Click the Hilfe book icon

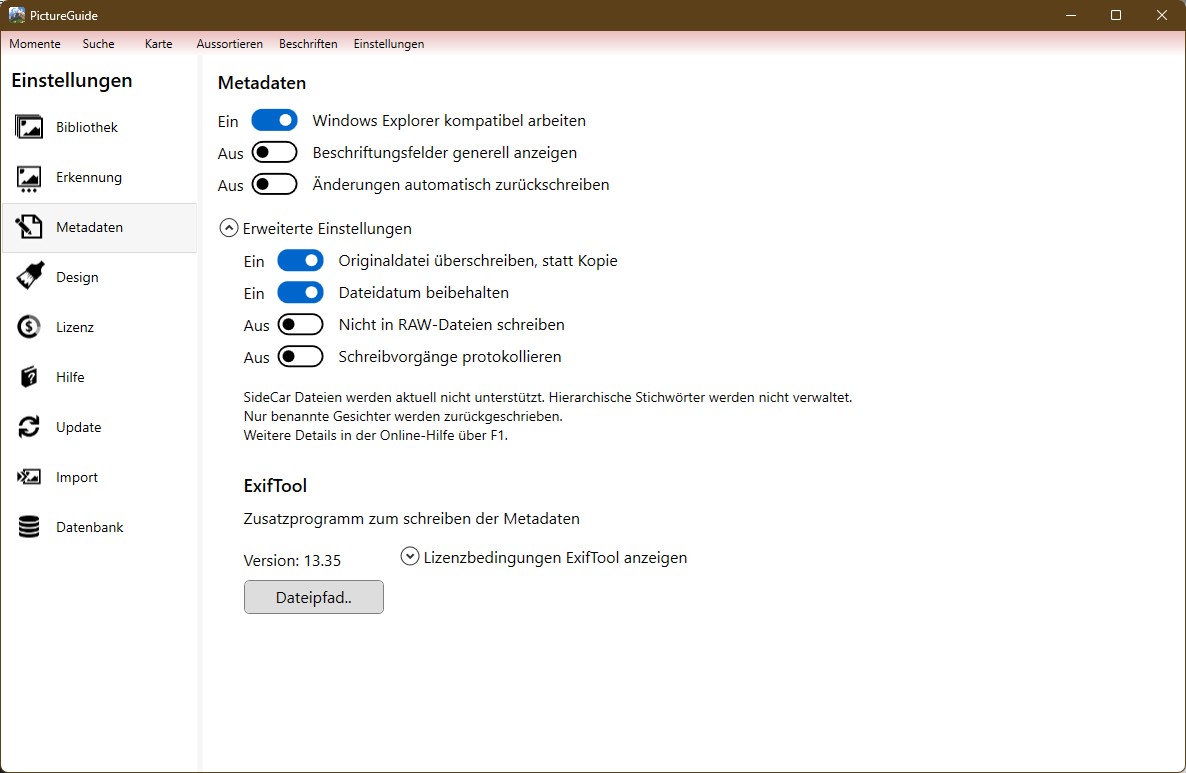tap(29, 377)
